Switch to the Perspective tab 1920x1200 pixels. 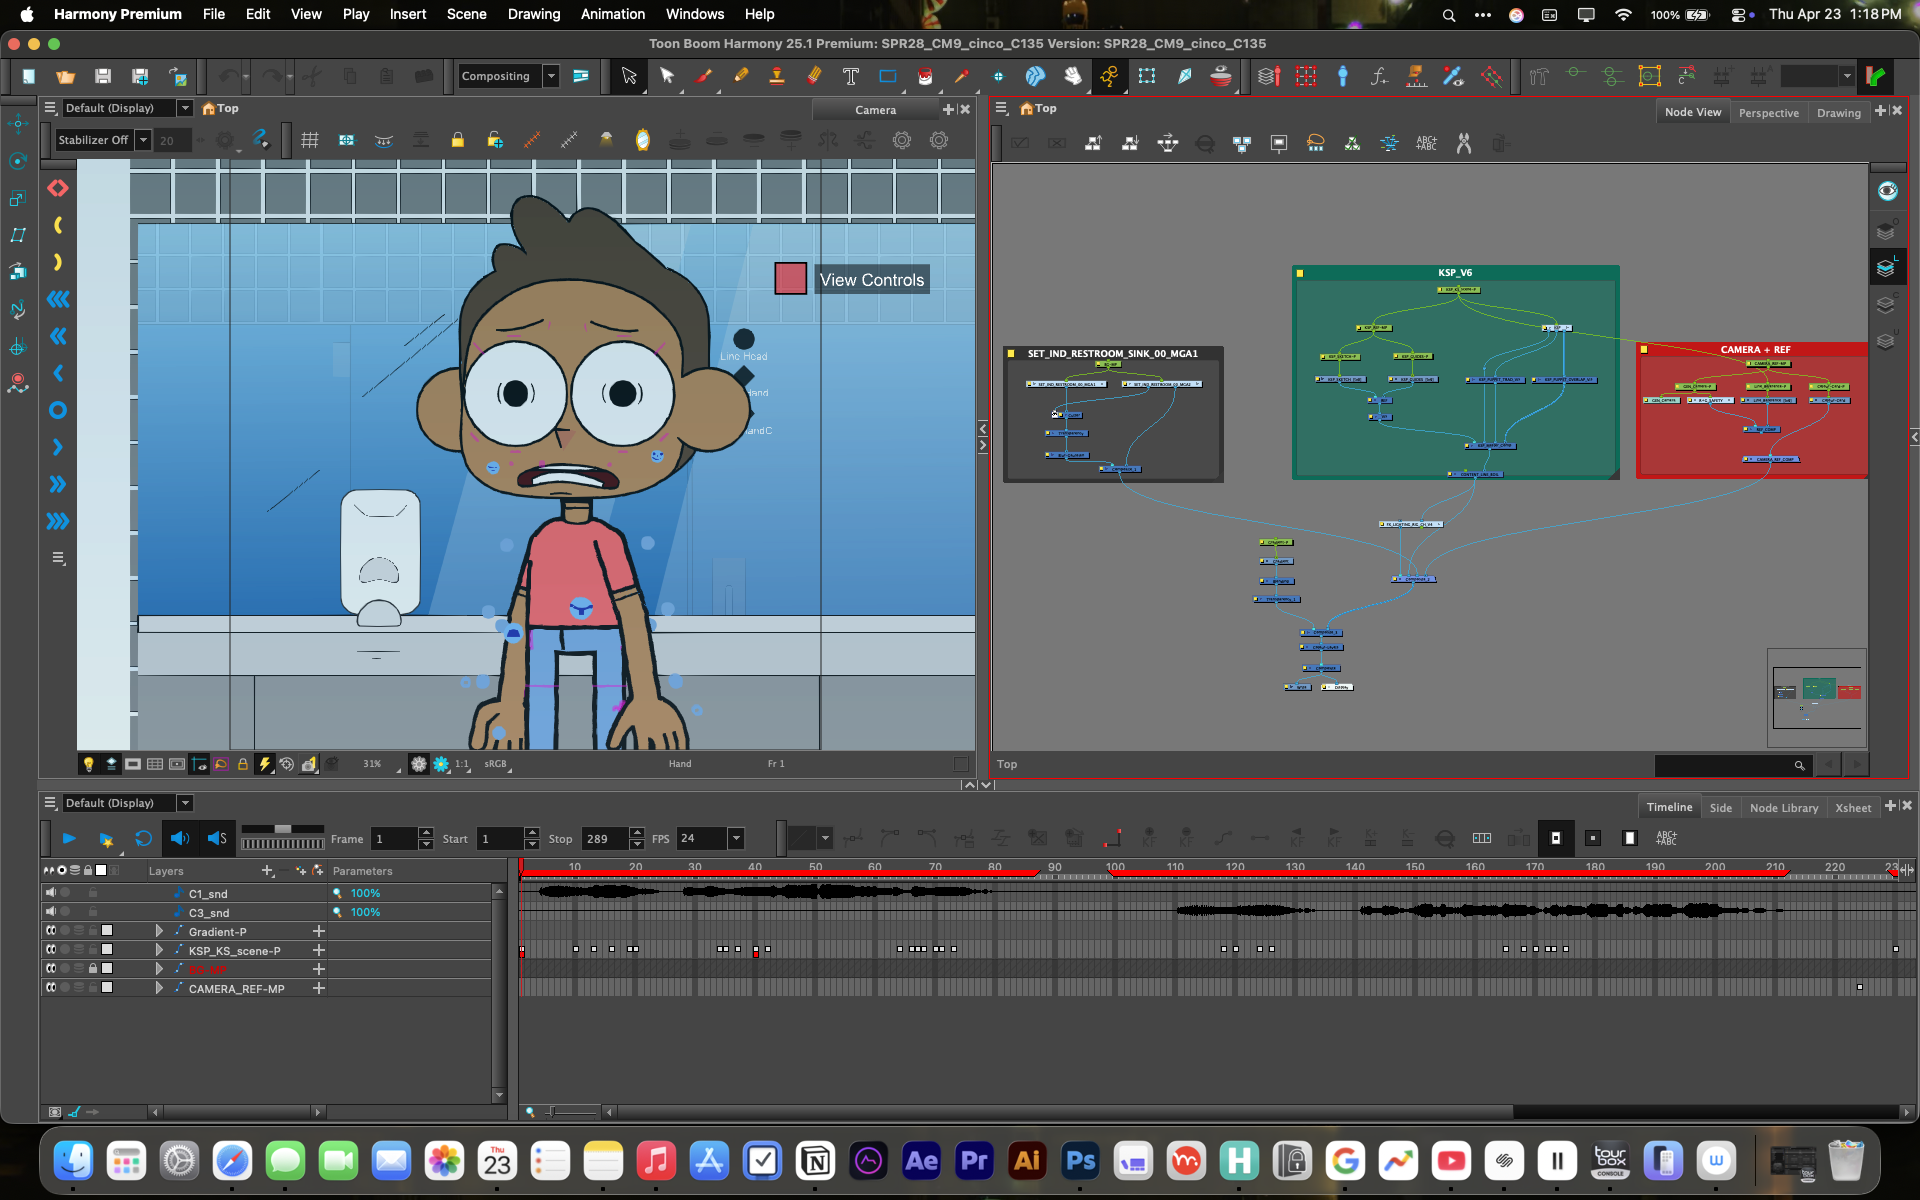tap(1768, 113)
